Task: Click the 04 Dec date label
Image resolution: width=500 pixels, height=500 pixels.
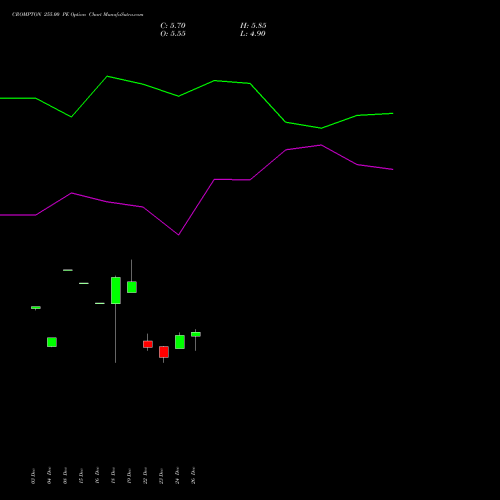Action: pos(49,476)
